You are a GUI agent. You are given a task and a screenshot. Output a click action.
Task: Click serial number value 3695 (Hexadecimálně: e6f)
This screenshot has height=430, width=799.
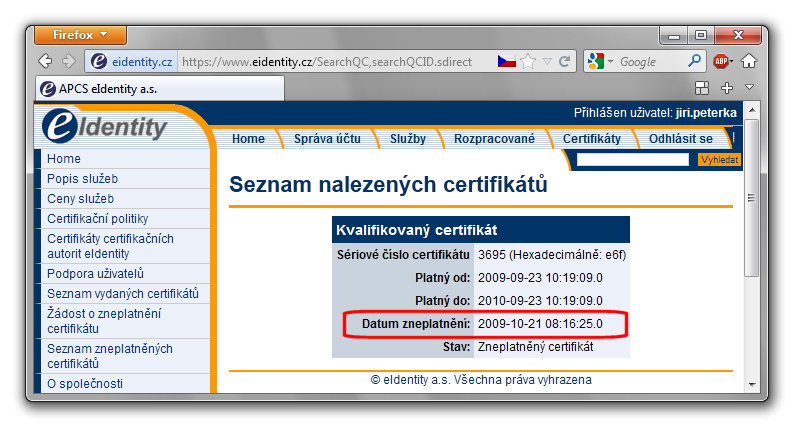click(x=552, y=254)
